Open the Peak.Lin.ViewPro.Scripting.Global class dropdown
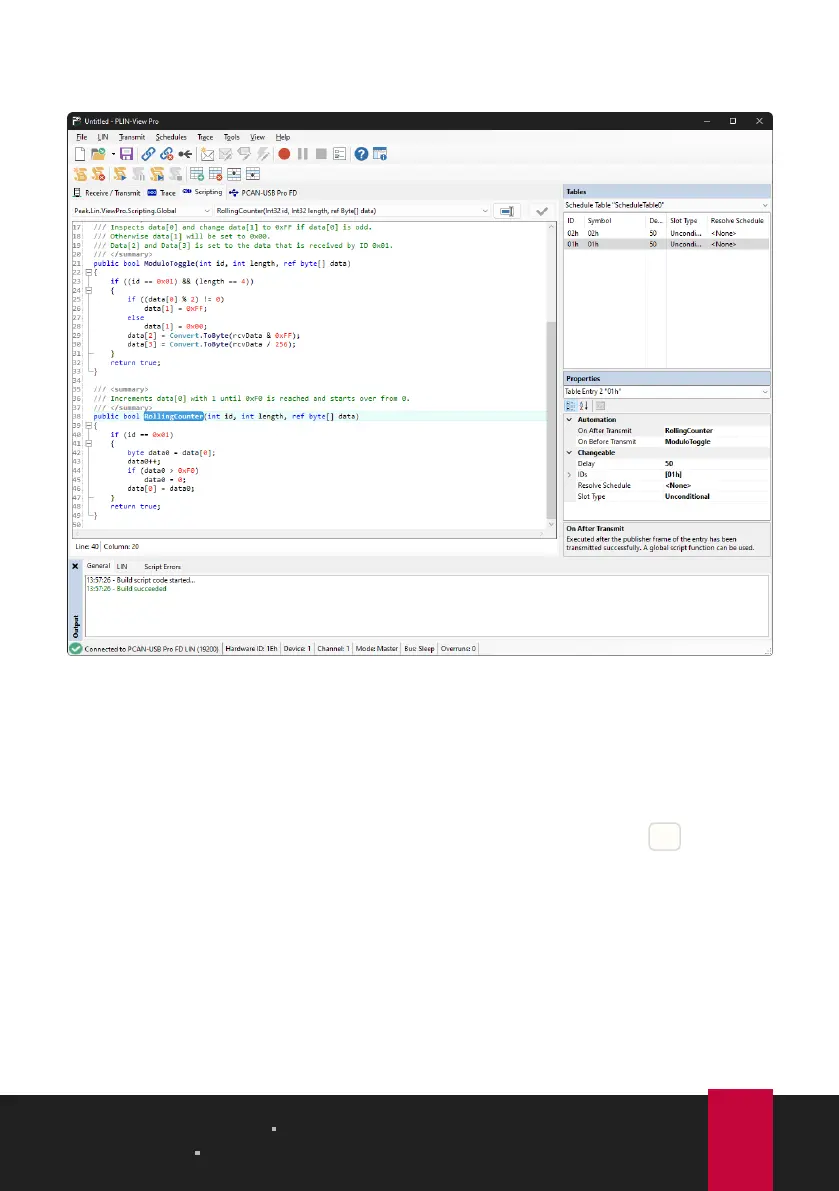 206,211
